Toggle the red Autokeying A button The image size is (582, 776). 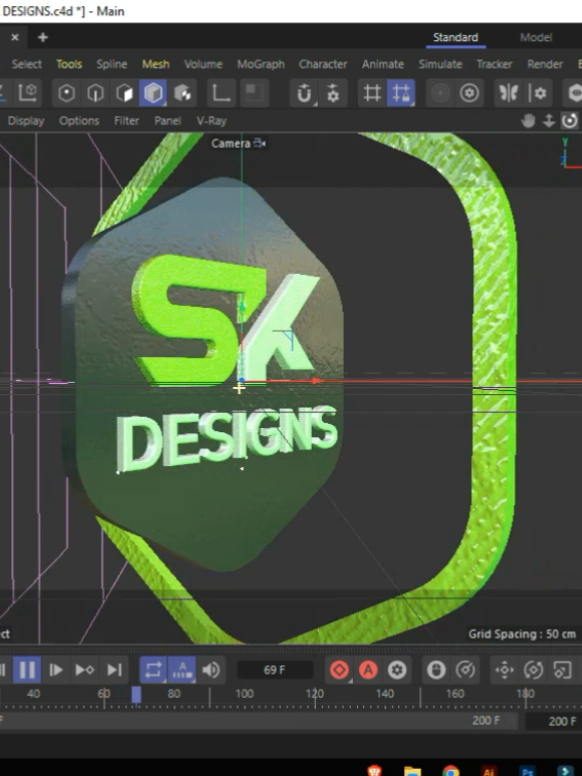click(368, 670)
